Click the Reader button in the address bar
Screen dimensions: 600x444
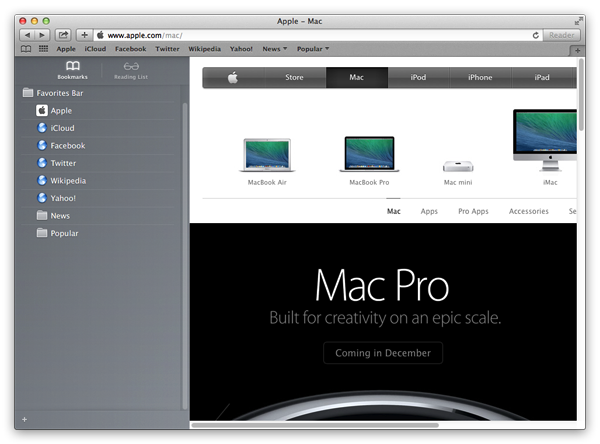(562, 35)
